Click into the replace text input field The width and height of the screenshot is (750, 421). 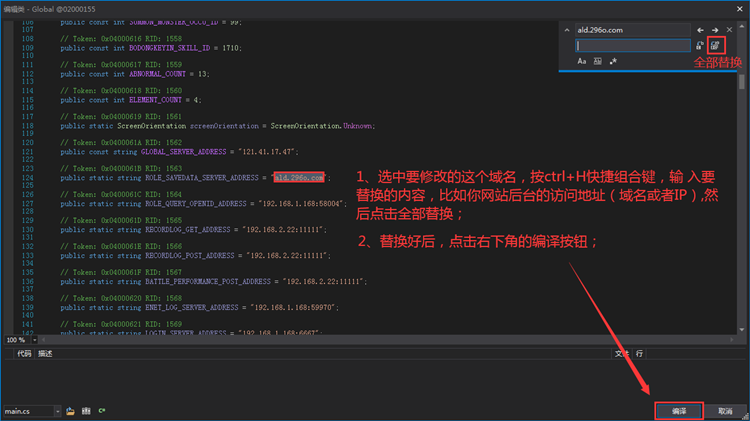(x=633, y=46)
